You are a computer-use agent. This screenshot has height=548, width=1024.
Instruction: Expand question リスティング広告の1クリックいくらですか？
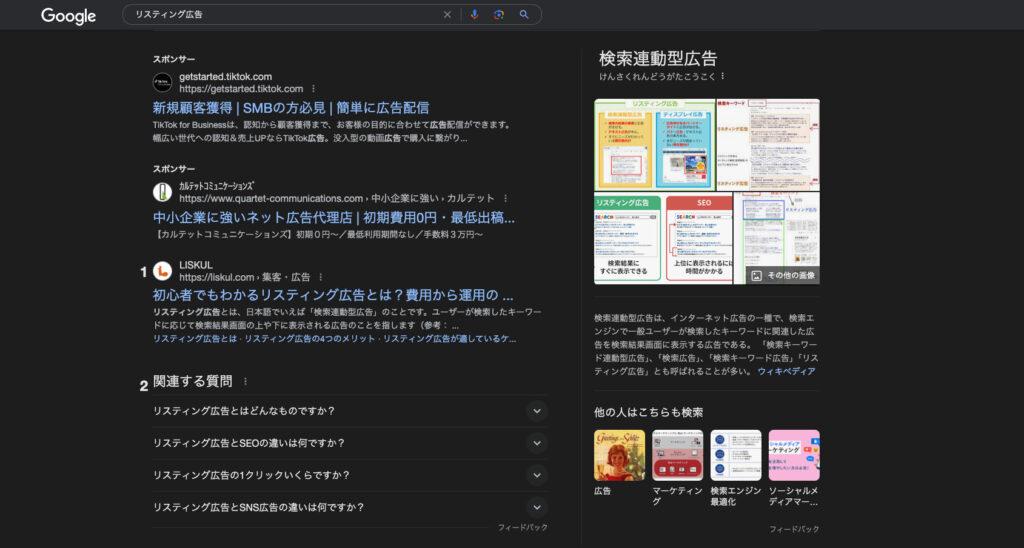pyautogui.click(x=537, y=475)
